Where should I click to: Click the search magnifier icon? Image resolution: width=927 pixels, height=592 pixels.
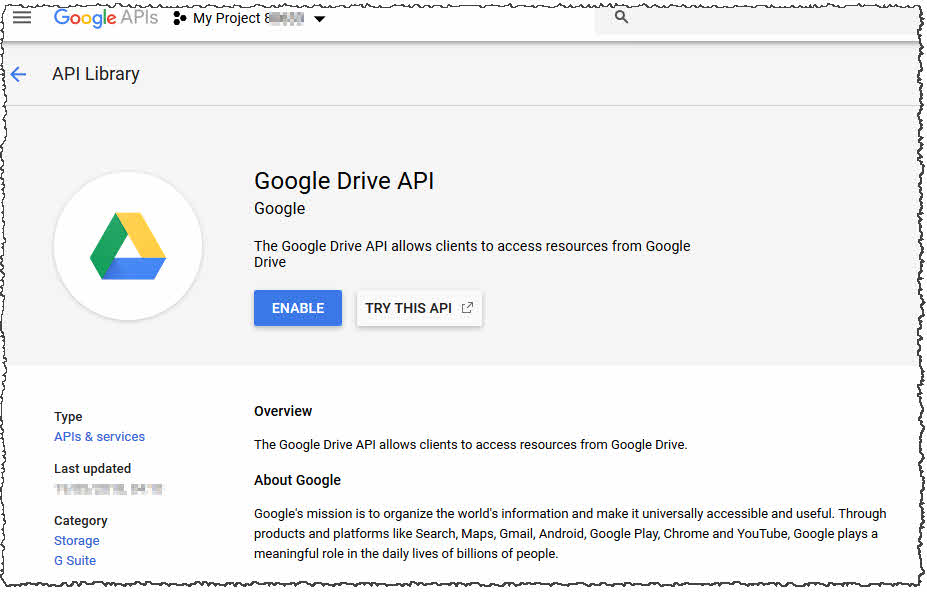621,17
